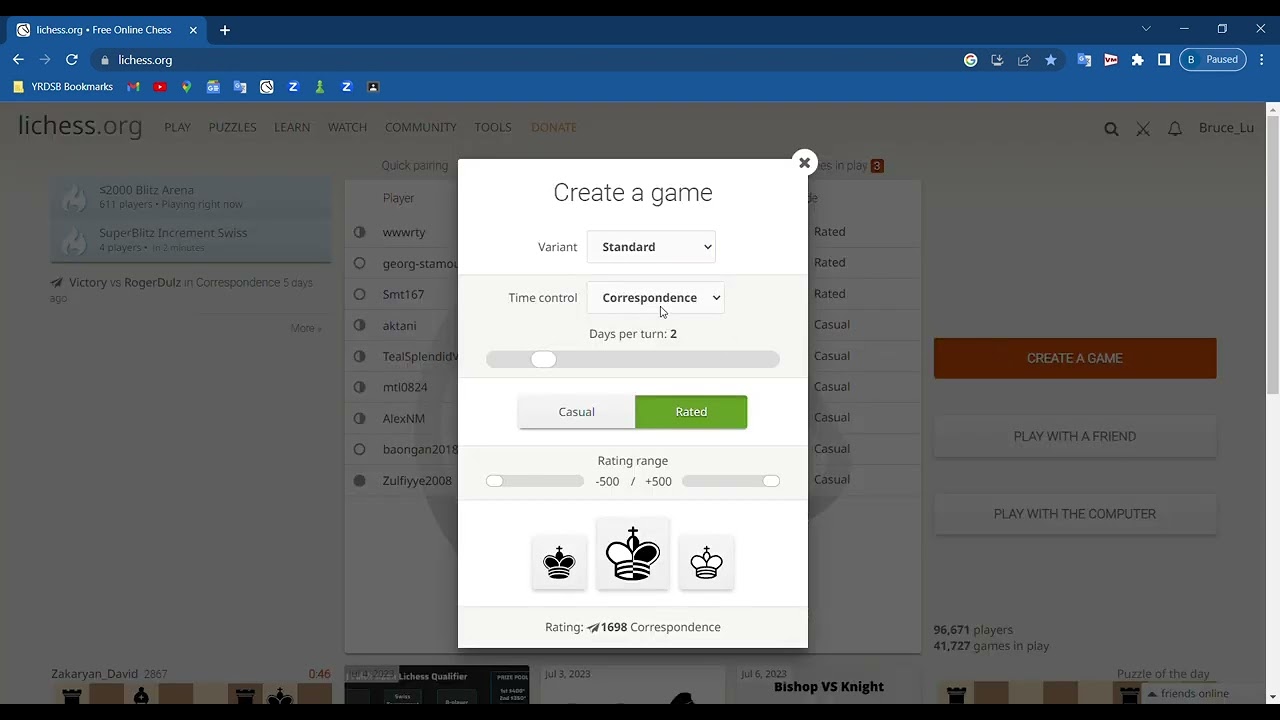Open the notifications bell icon
Image resolution: width=1280 pixels, height=720 pixels.
pos(1175,128)
